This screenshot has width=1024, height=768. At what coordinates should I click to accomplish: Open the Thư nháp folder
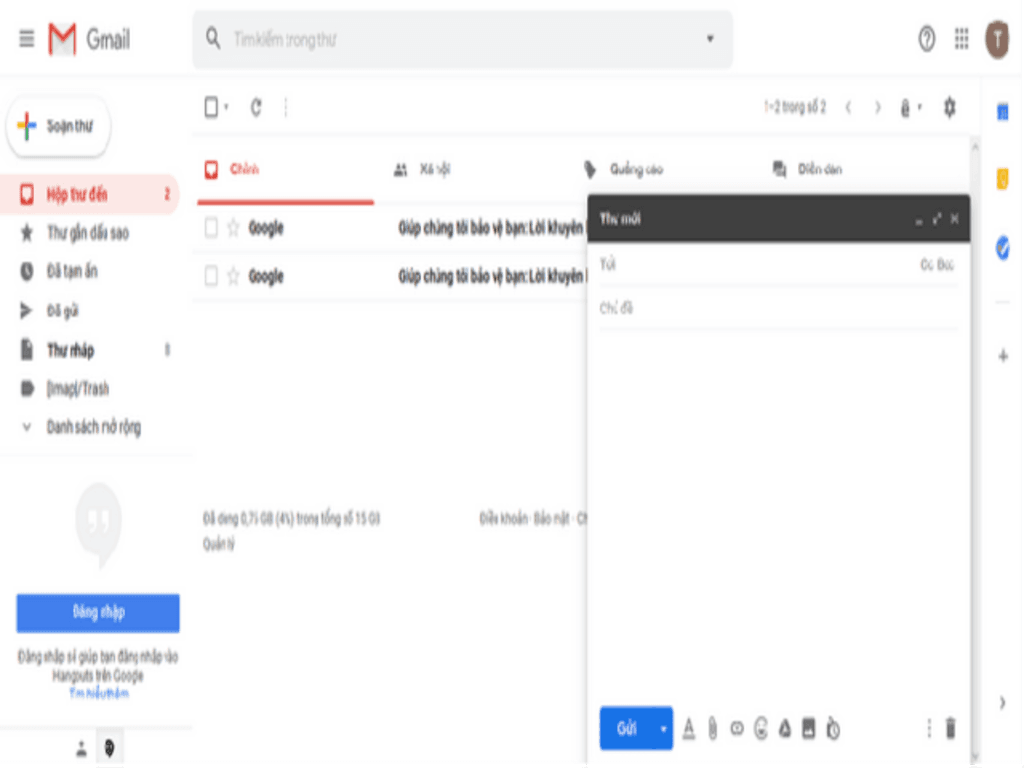coord(72,350)
